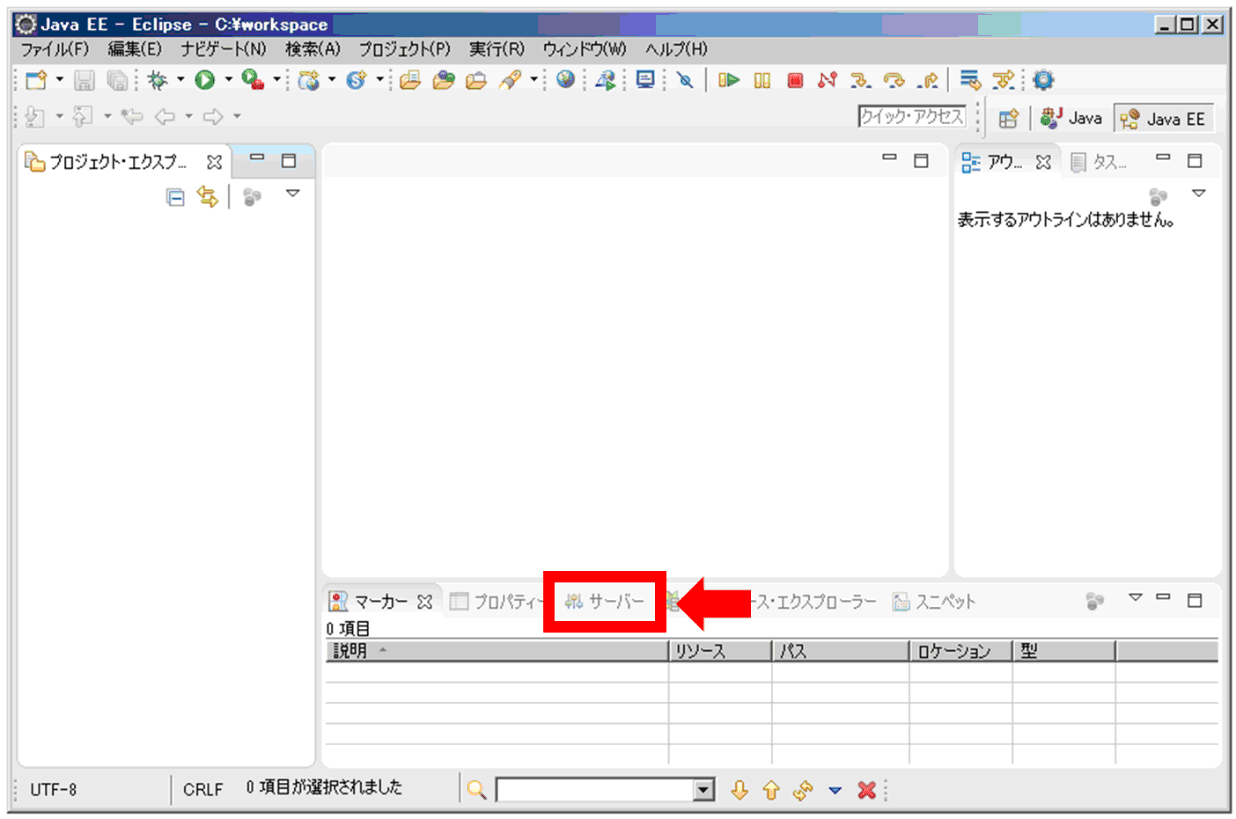Click the red Terminate square icon
1236x819 pixels.
coord(795,80)
